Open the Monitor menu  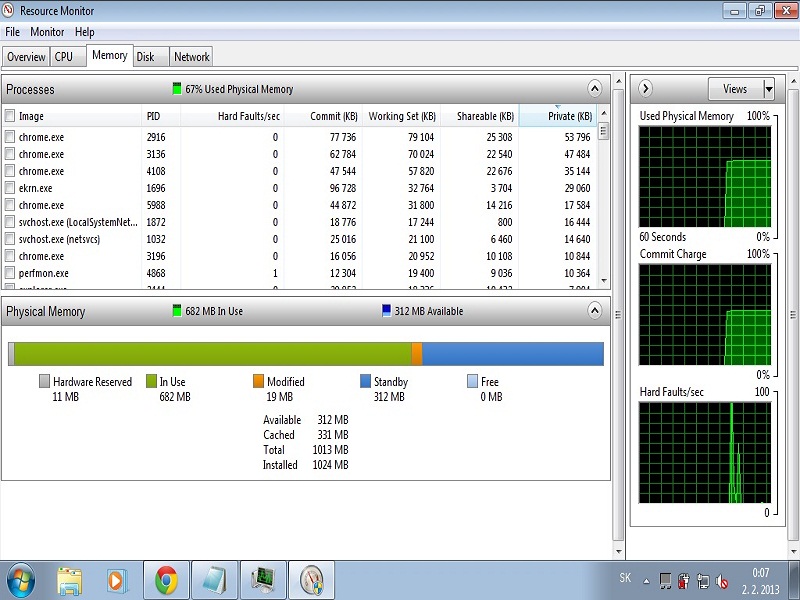click(x=47, y=32)
